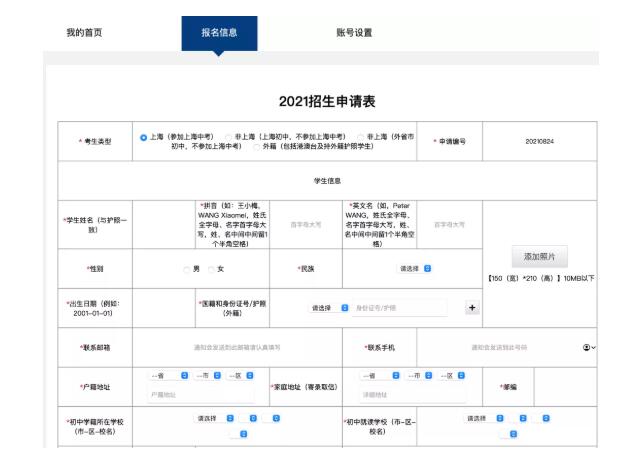
Task: Open the 初中学籍所在学校 first dropdown
Action: click(215, 418)
